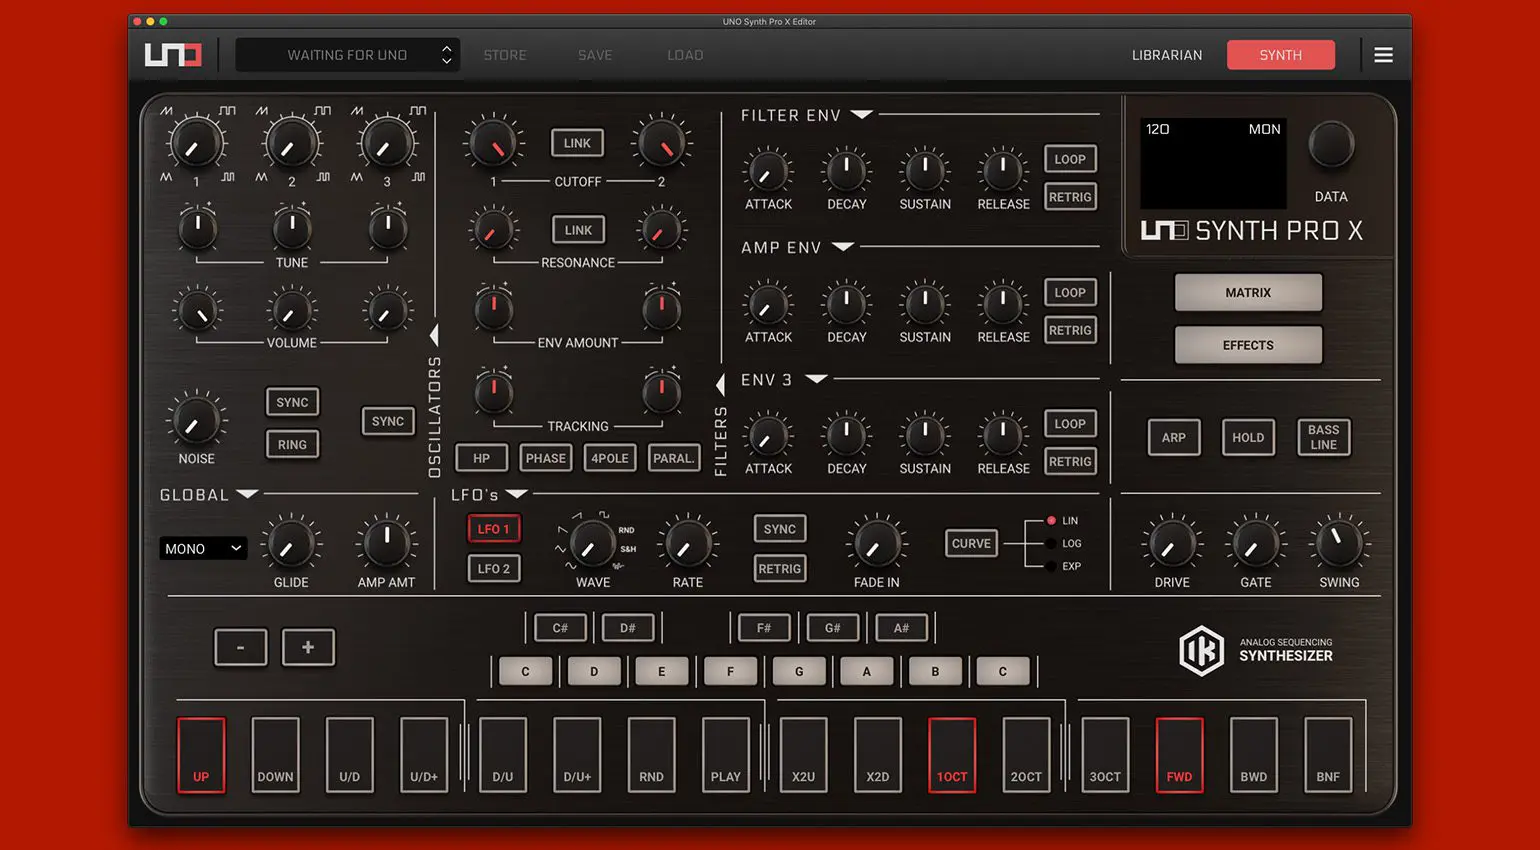Screen dimensions: 1540x850
Task: Enable RING modulation in the oscillator section
Action: click(292, 444)
